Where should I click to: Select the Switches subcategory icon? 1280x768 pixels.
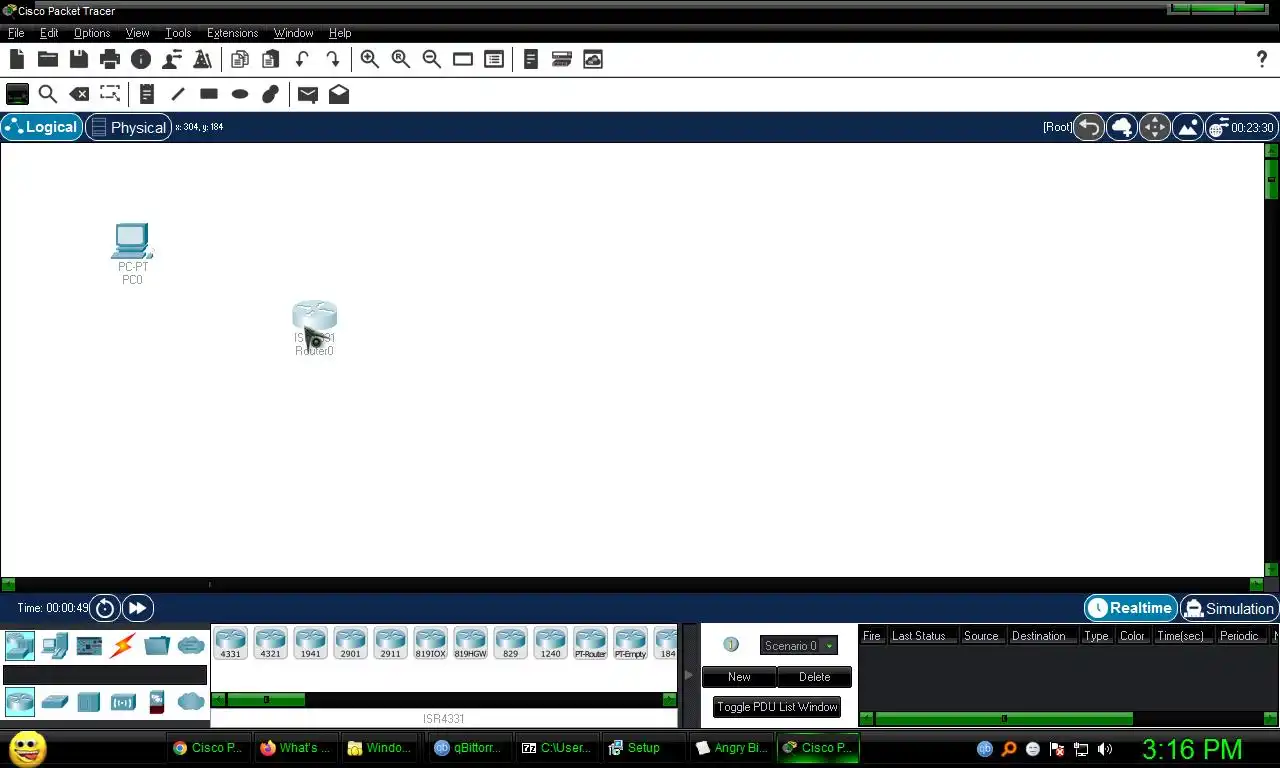tap(54, 702)
